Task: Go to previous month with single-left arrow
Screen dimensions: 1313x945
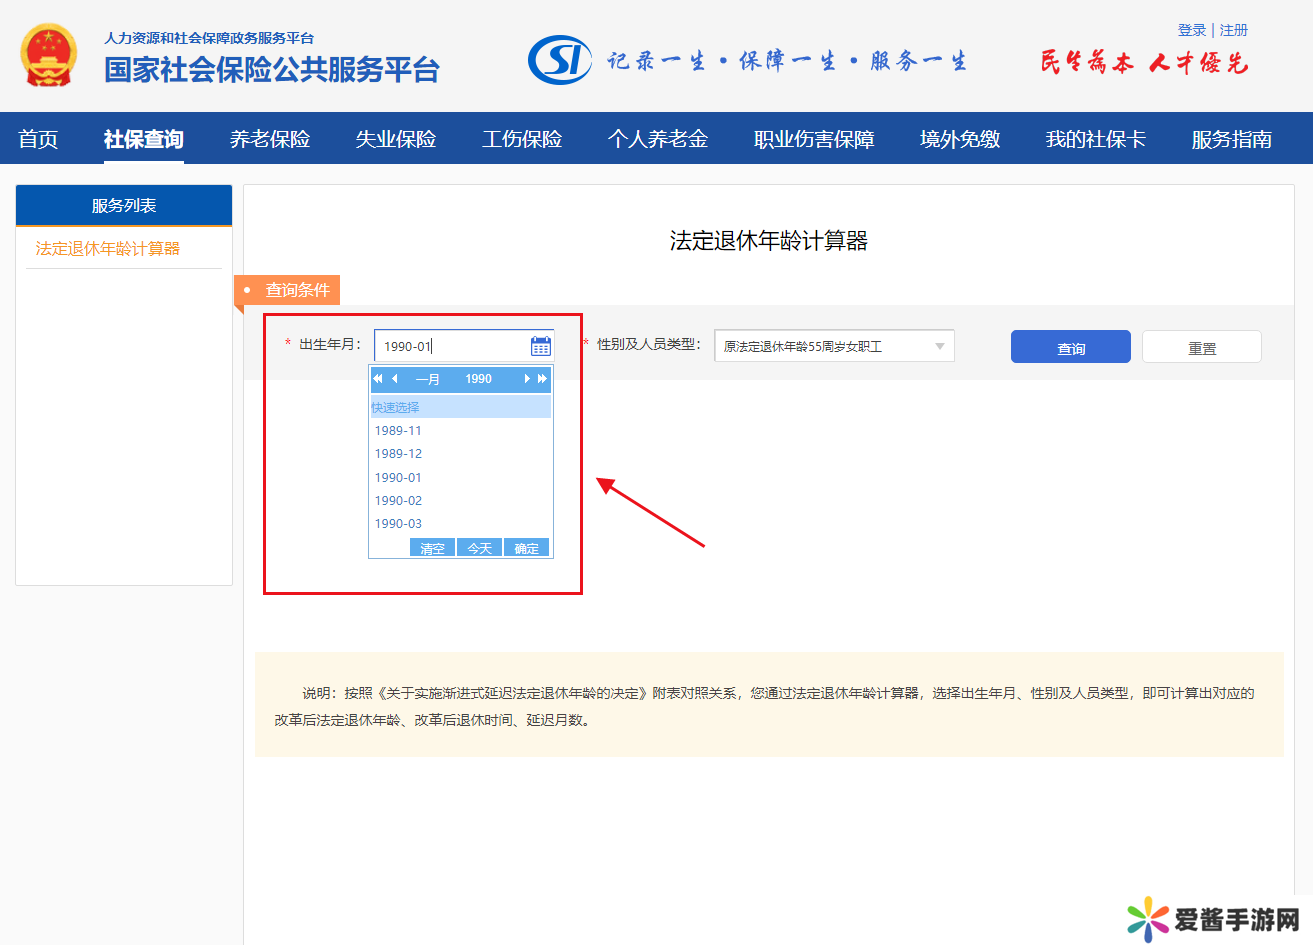Action: pyautogui.click(x=395, y=379)
